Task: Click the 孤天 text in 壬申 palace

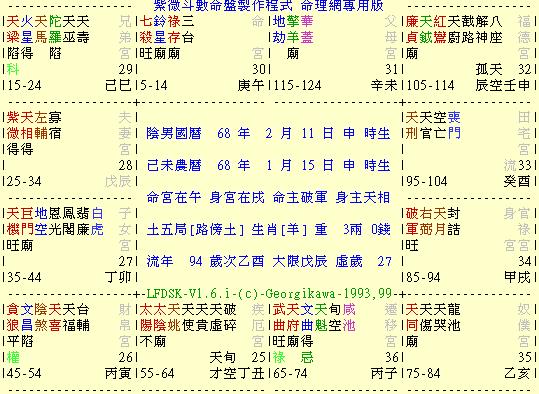Action: (x=489, y=69)
